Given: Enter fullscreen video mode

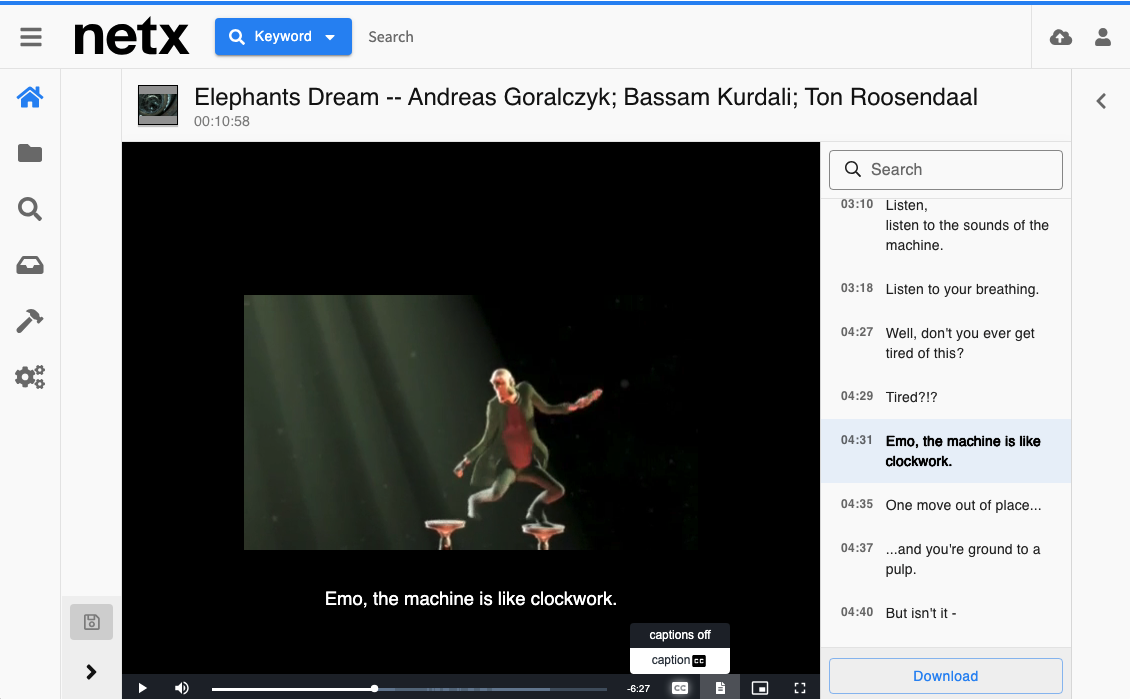Looking at the screenshot, I should (x=800, y=688).
